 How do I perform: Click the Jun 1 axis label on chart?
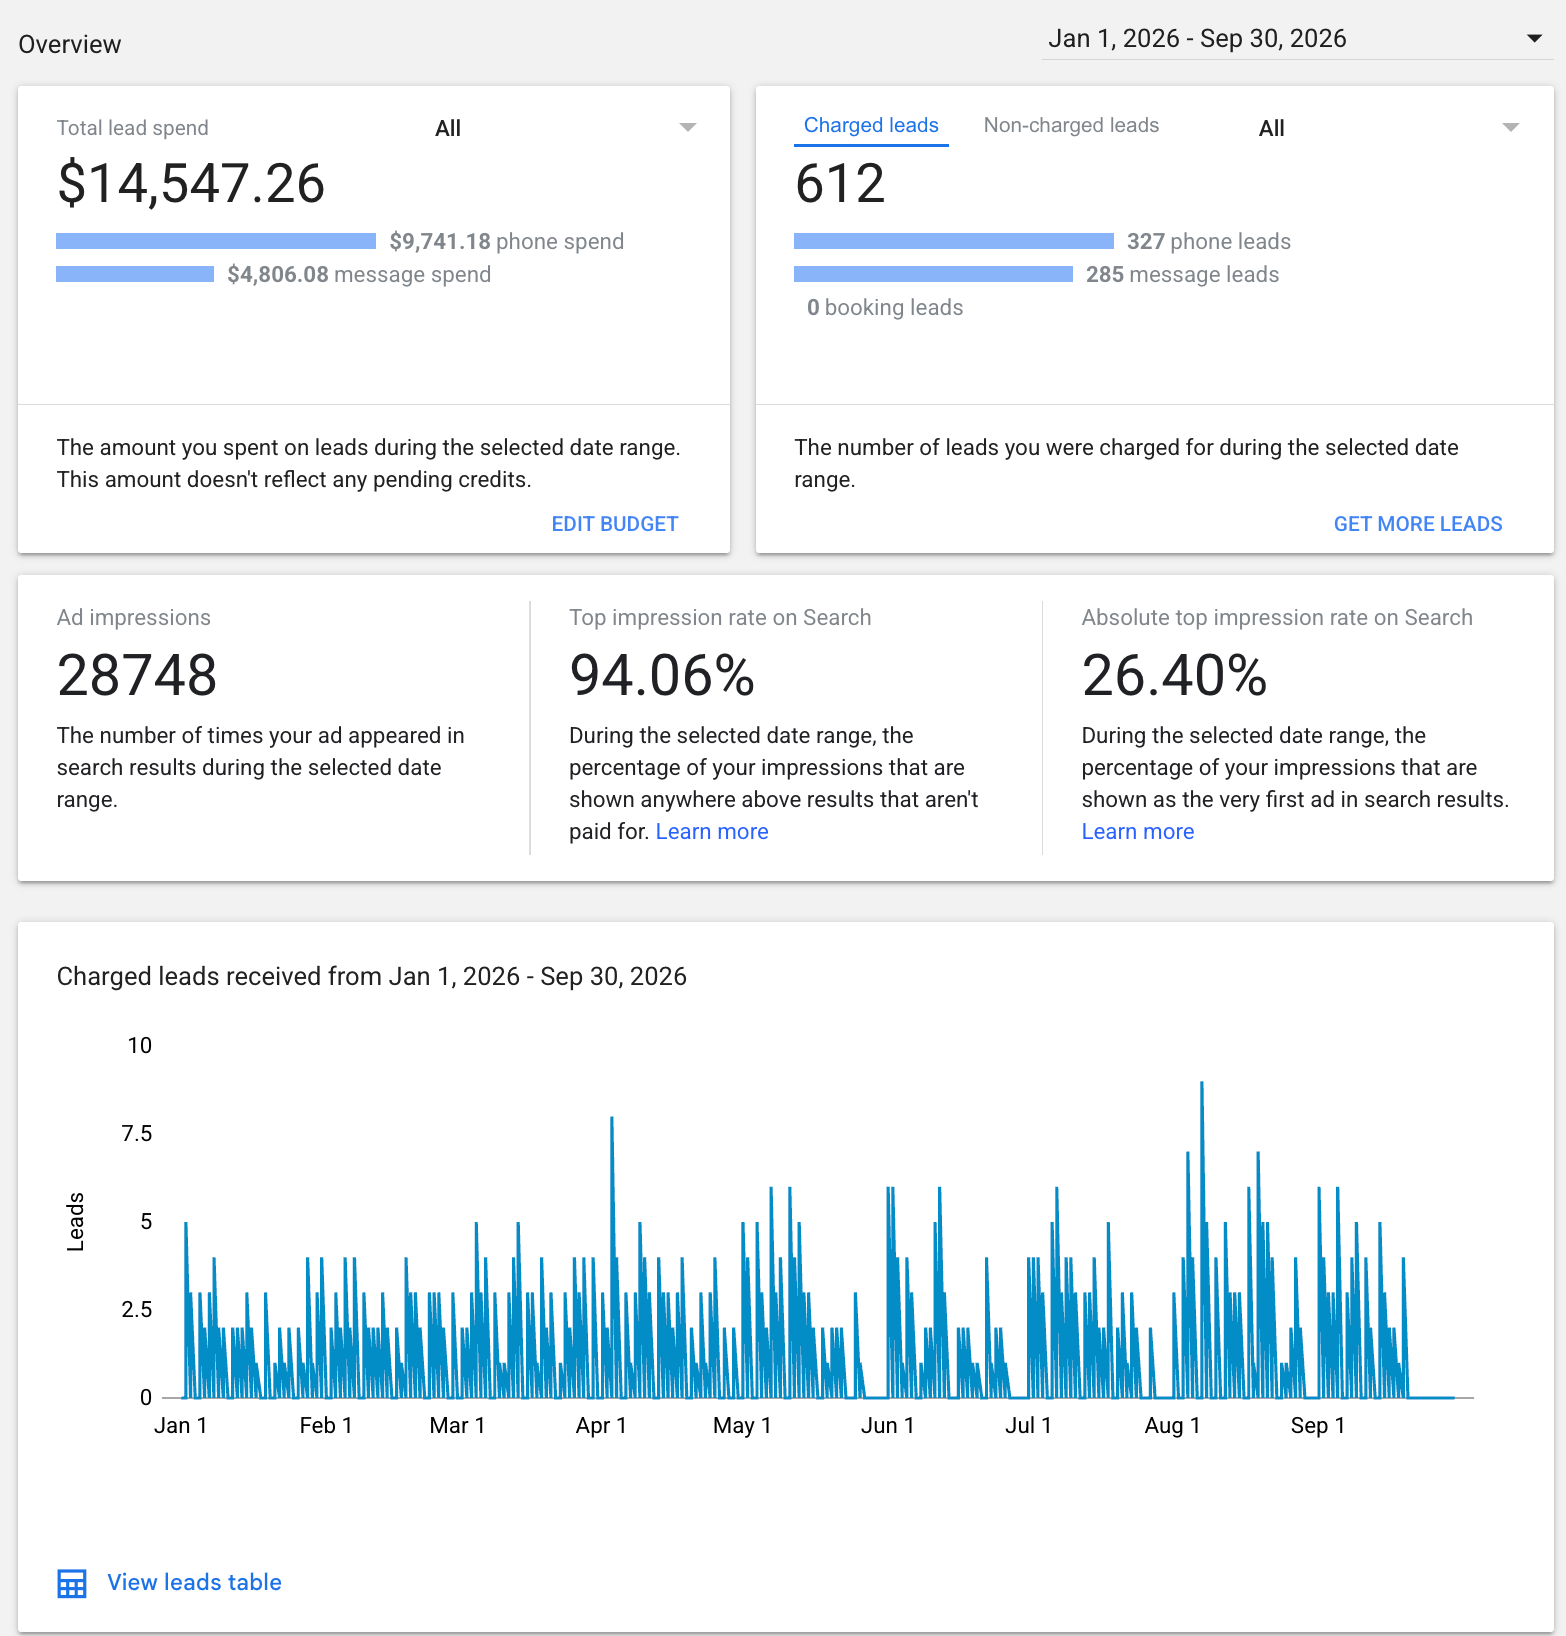click(x=888, y=1426)
